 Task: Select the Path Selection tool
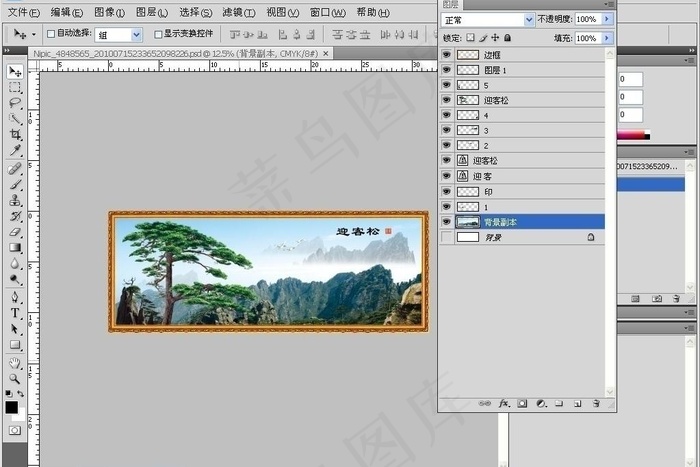[15, 329]
